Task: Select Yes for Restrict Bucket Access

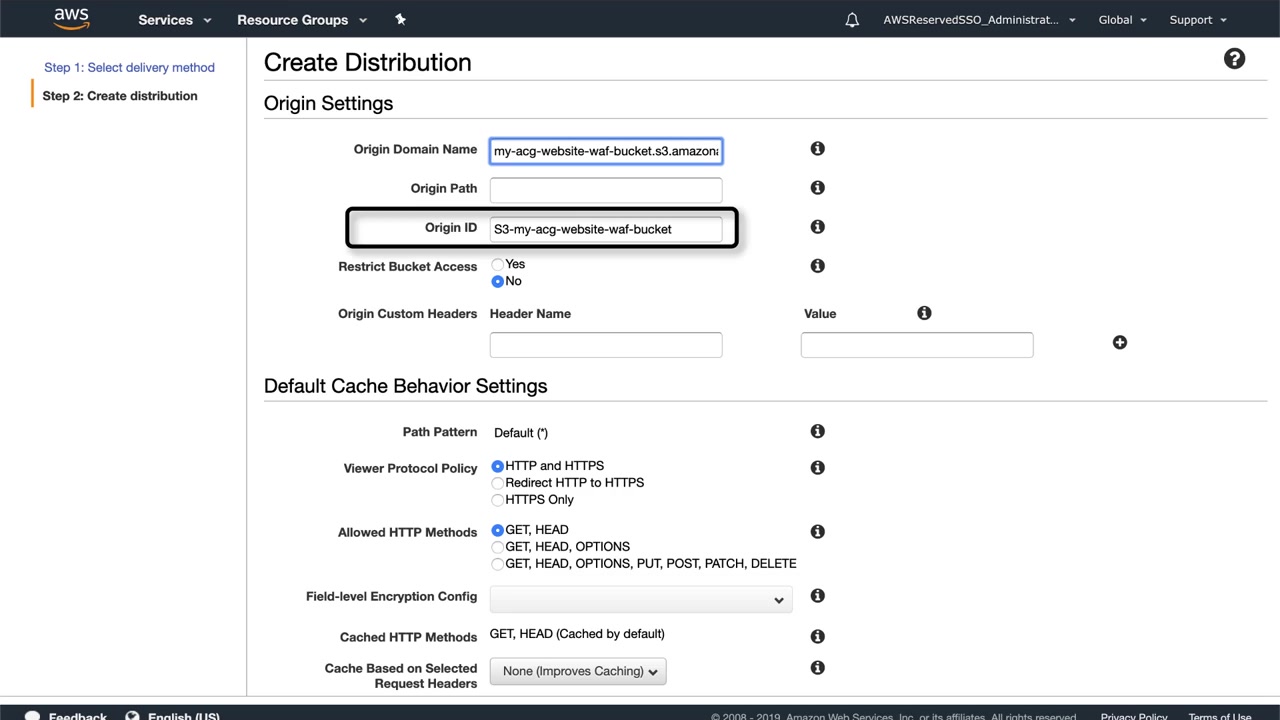Action: (498, 264)
